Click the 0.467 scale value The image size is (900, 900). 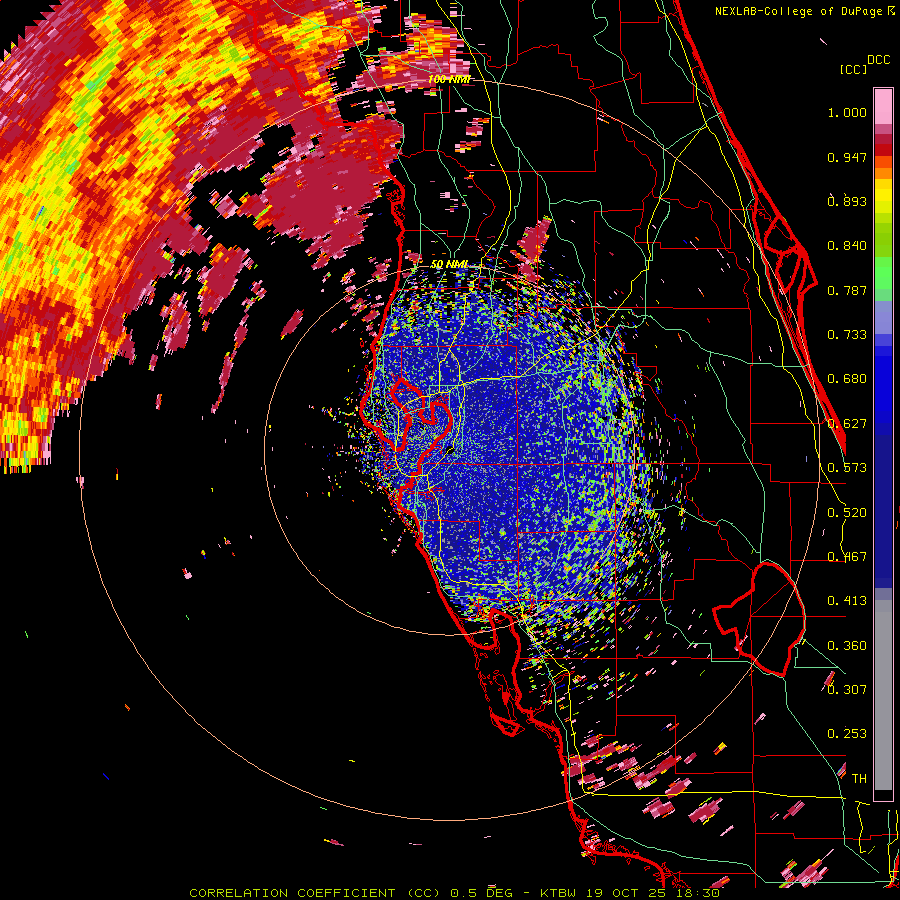point(847,557)
